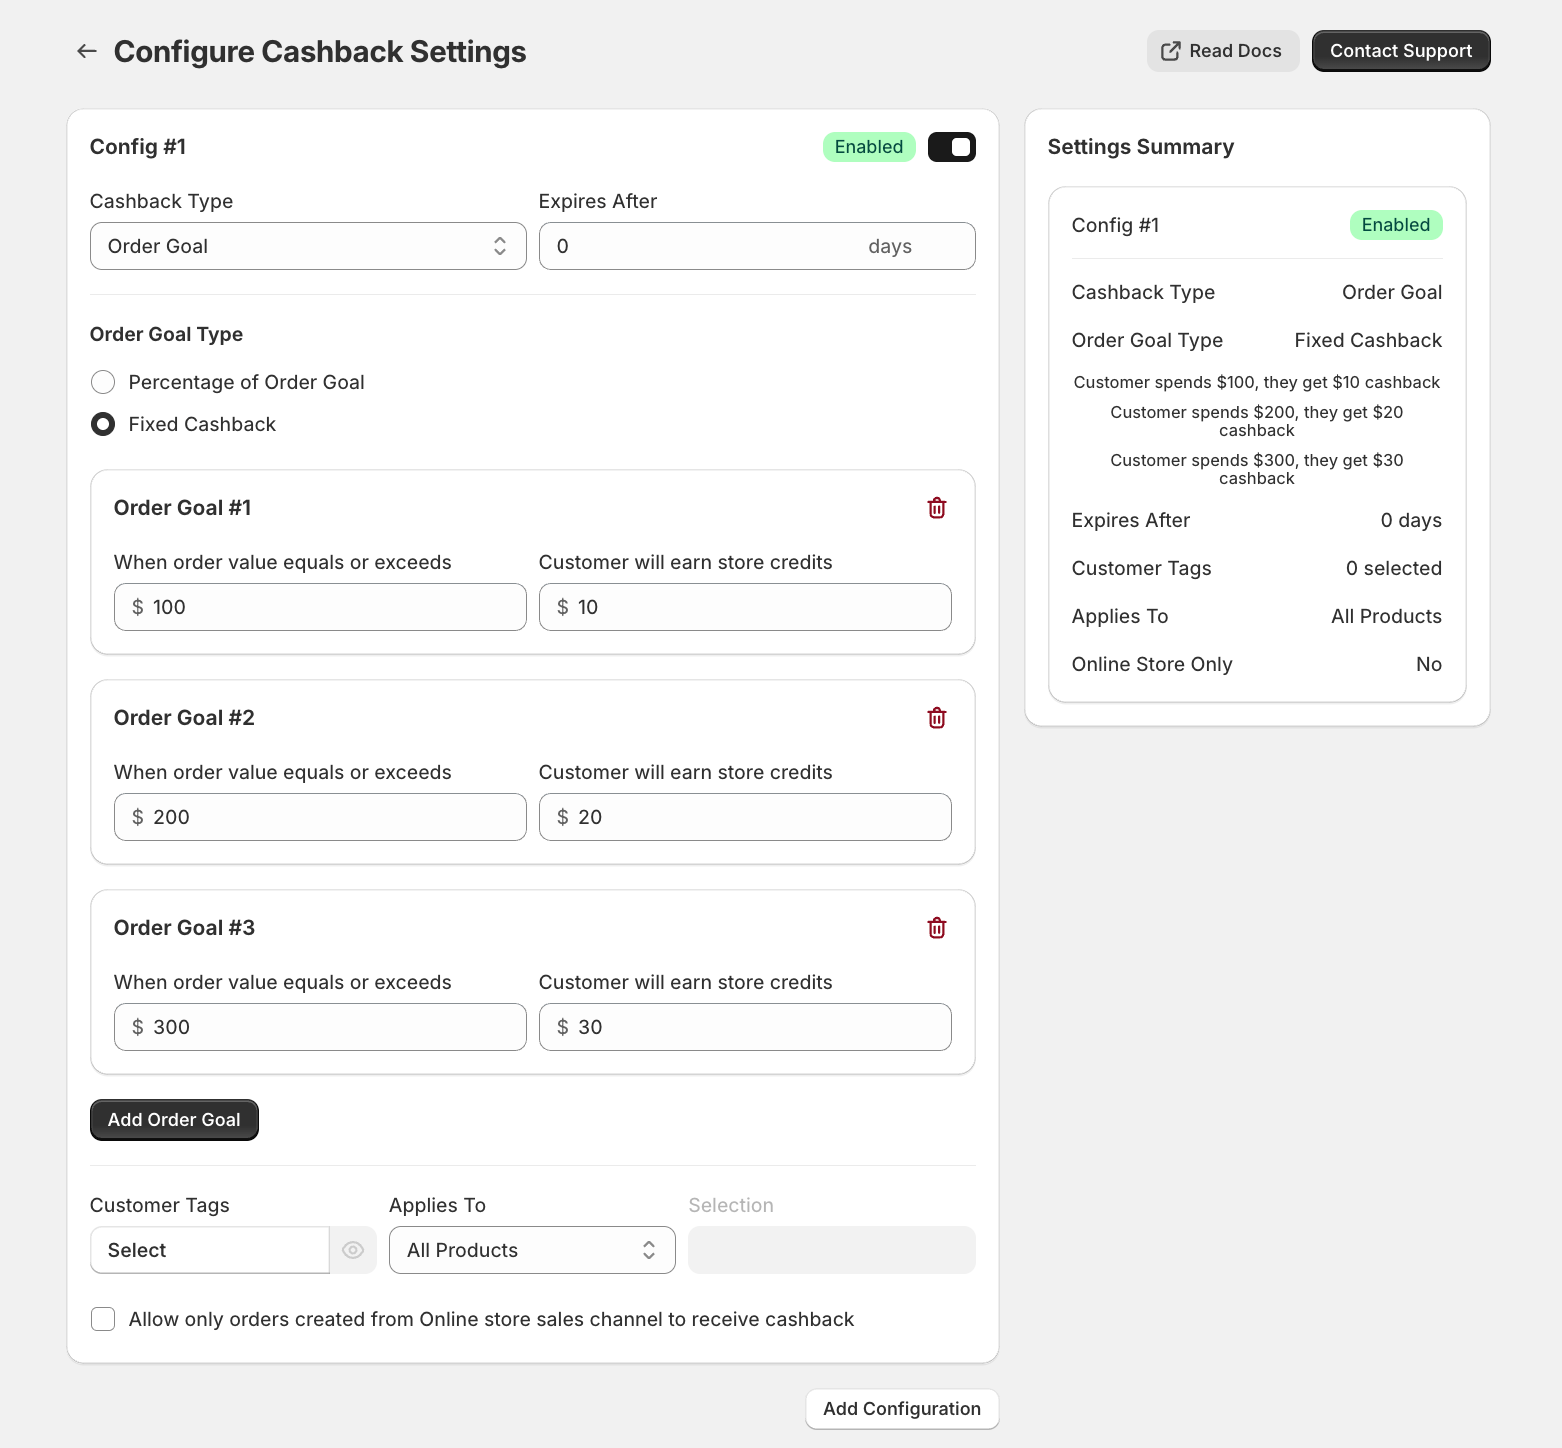This screenshot has height=1448, width=1562.
Task: Click Order Goal #3 order value input
Action: pos(330,1027)
